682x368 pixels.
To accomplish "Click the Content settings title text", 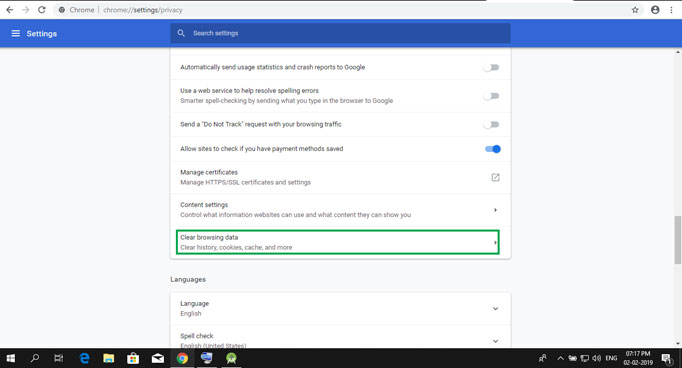I will click(204, 205).
